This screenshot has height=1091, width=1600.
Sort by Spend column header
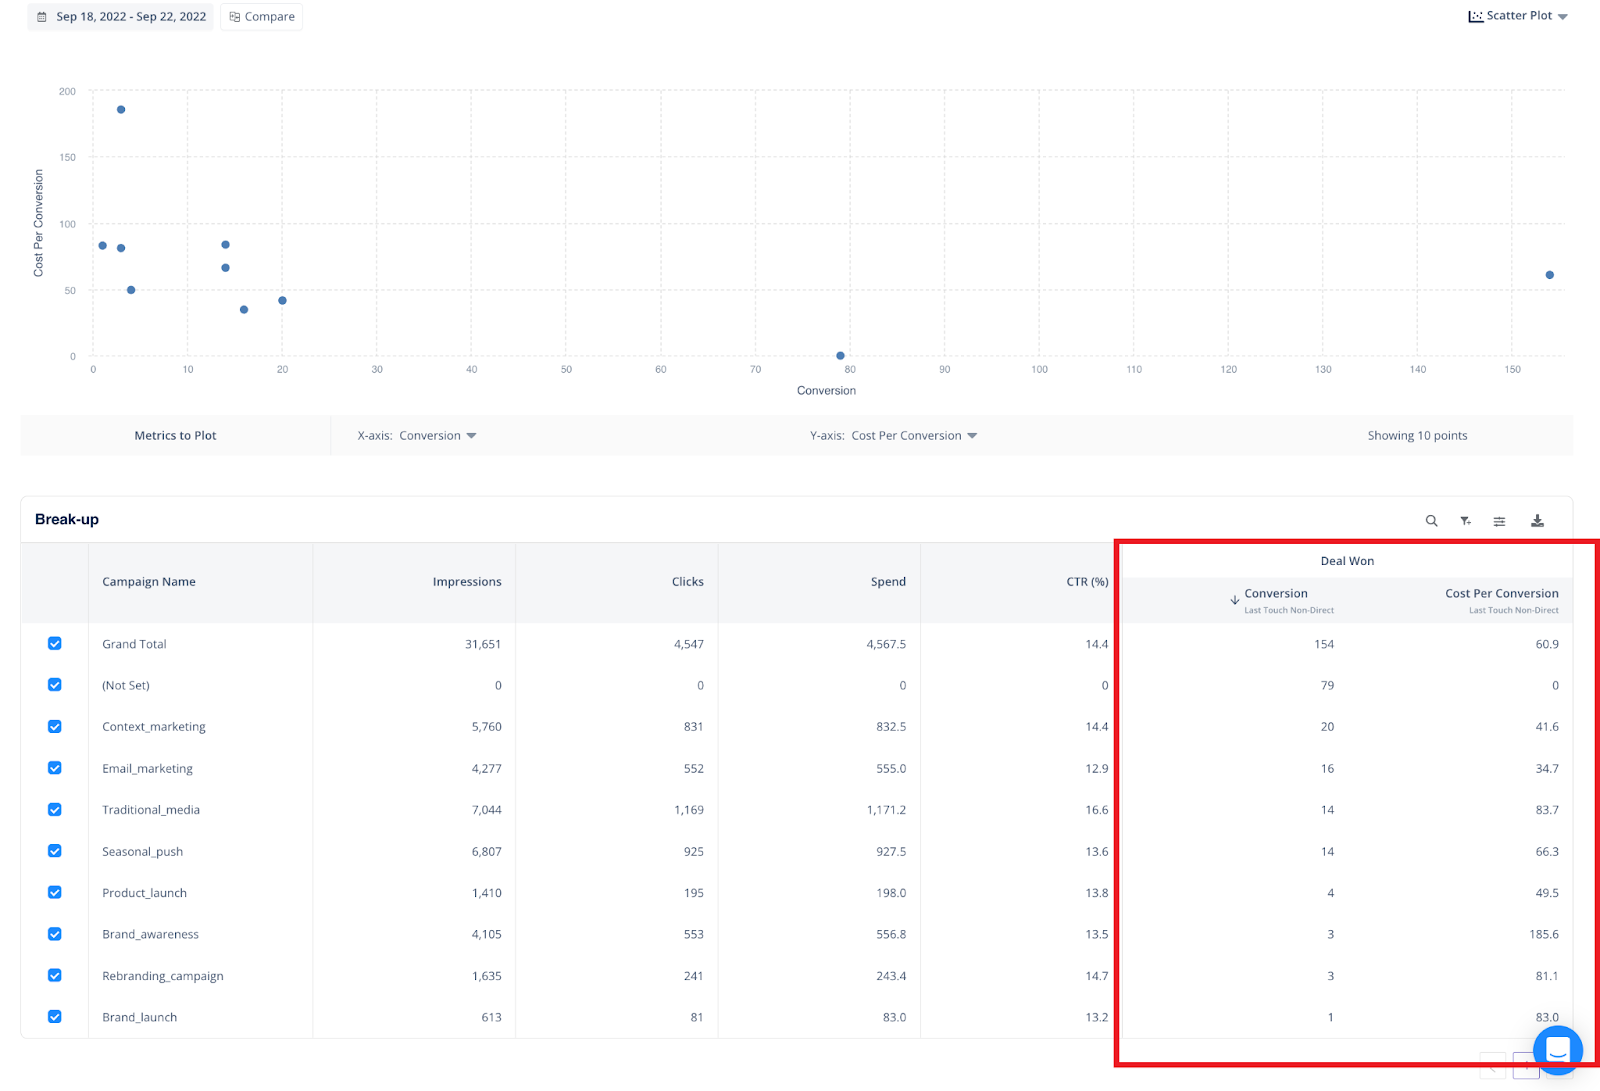(888, 582)
